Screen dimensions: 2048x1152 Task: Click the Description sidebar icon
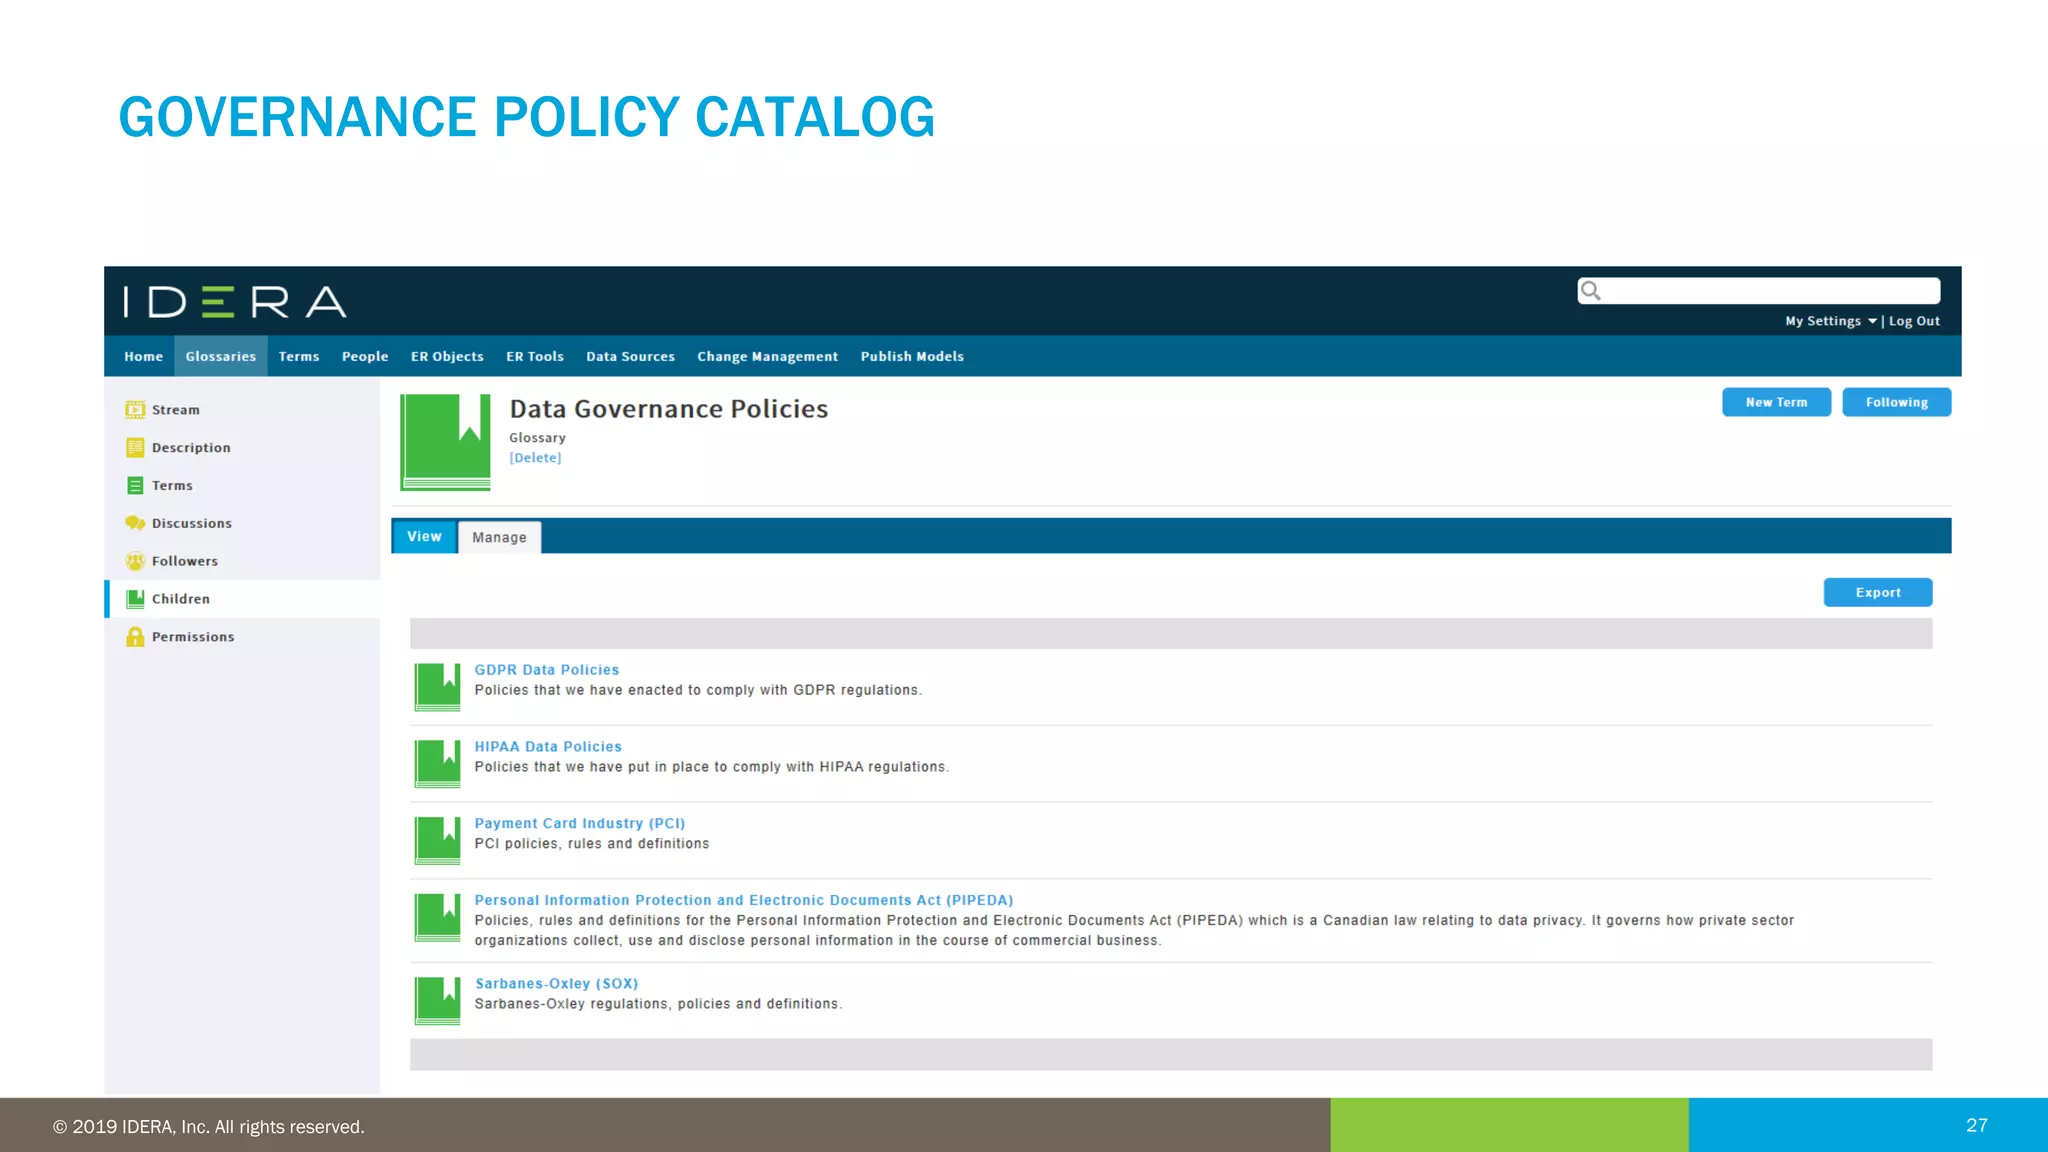(135, 448)
